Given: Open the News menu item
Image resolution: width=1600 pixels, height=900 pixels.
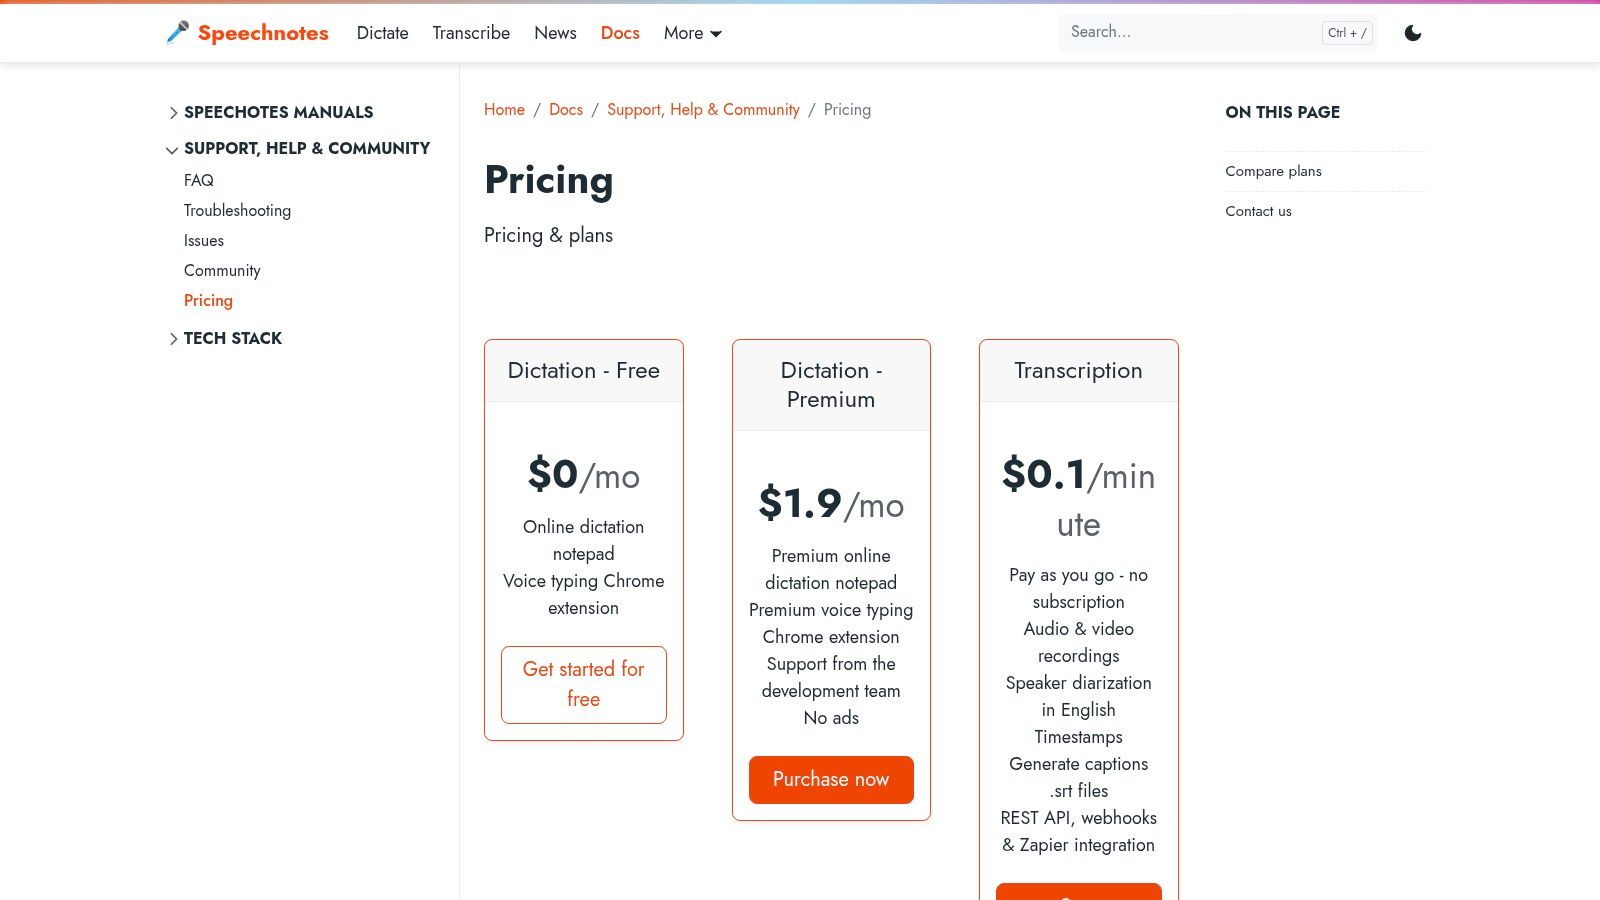Looking at the screenshot, I should pyautogui.click(x=555, y=33).
